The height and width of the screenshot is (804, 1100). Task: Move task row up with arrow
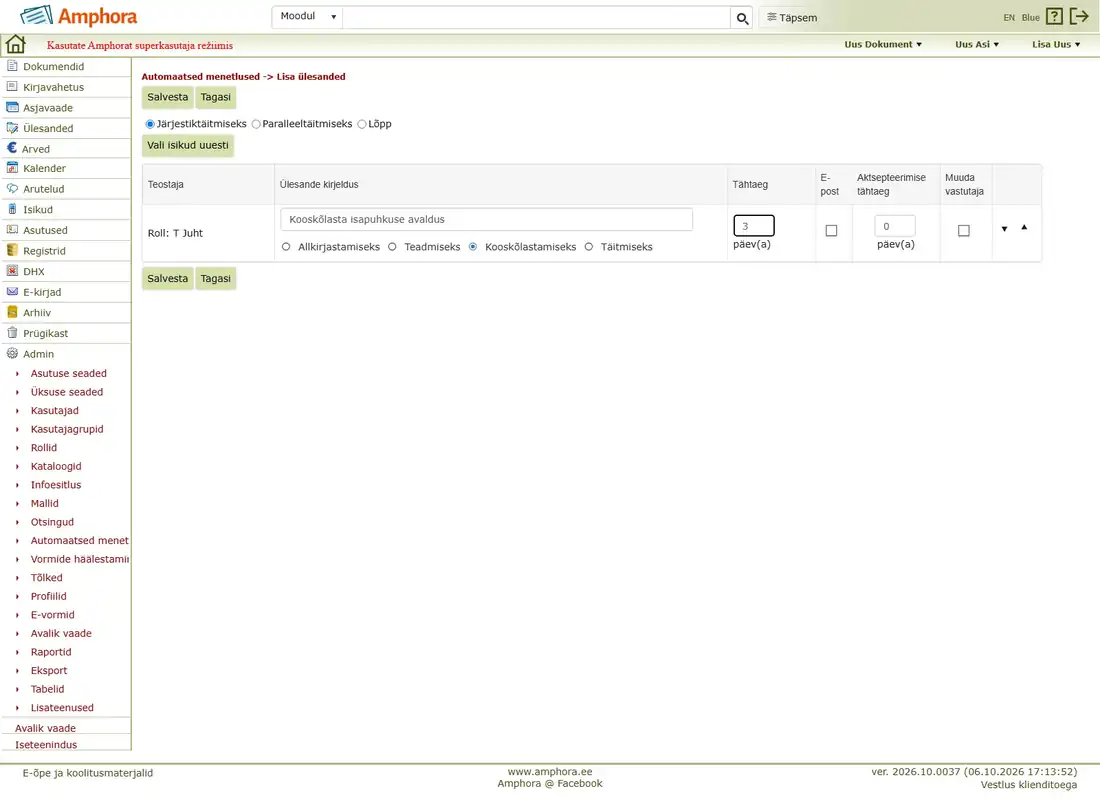point(1024,227)
